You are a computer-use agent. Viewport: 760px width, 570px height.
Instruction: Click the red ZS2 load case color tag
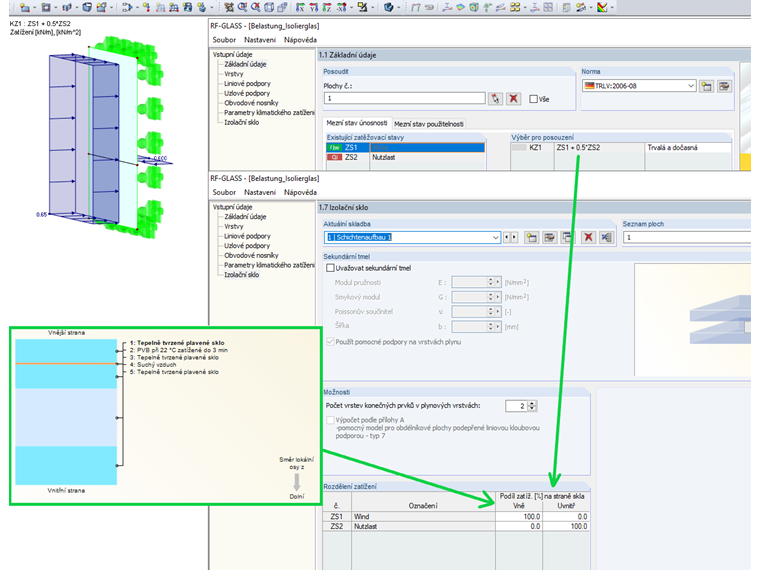tap(334, 158)
